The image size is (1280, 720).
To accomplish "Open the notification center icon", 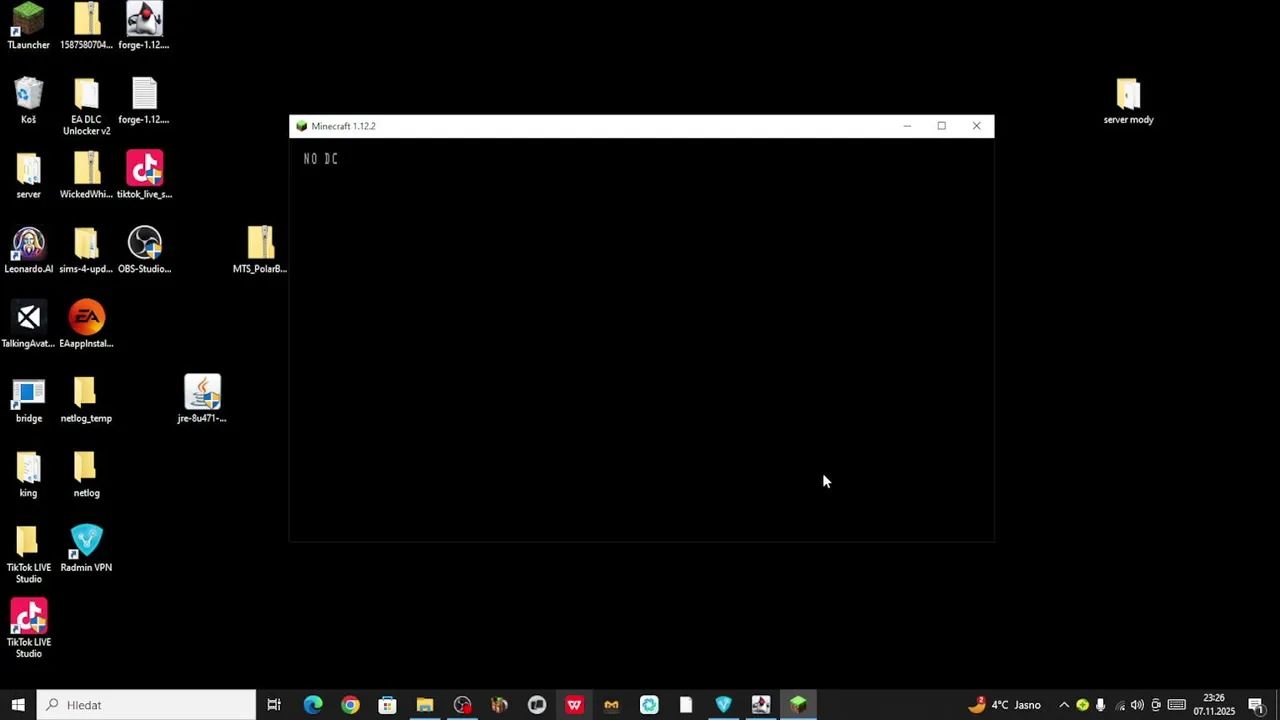I will 1256,705.
